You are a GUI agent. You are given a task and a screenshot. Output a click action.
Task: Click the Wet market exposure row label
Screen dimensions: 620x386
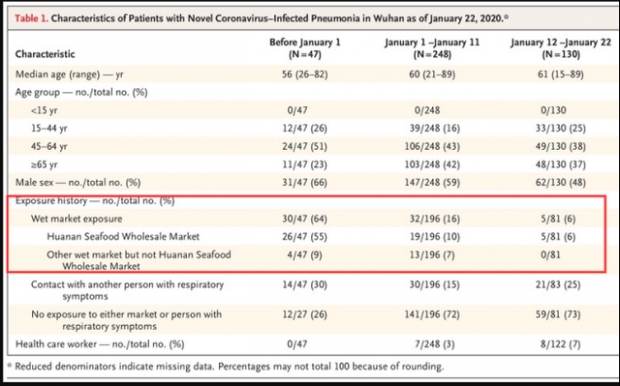76,219
